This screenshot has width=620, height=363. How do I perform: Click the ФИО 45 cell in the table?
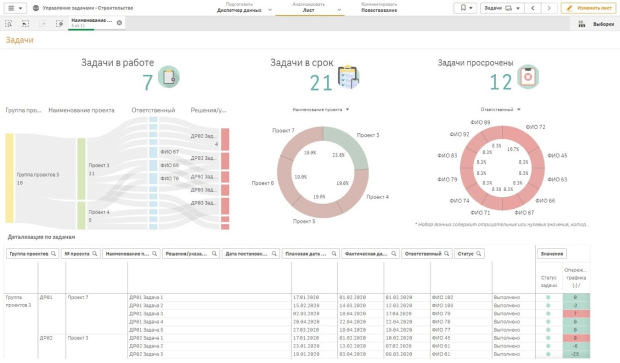461,338
